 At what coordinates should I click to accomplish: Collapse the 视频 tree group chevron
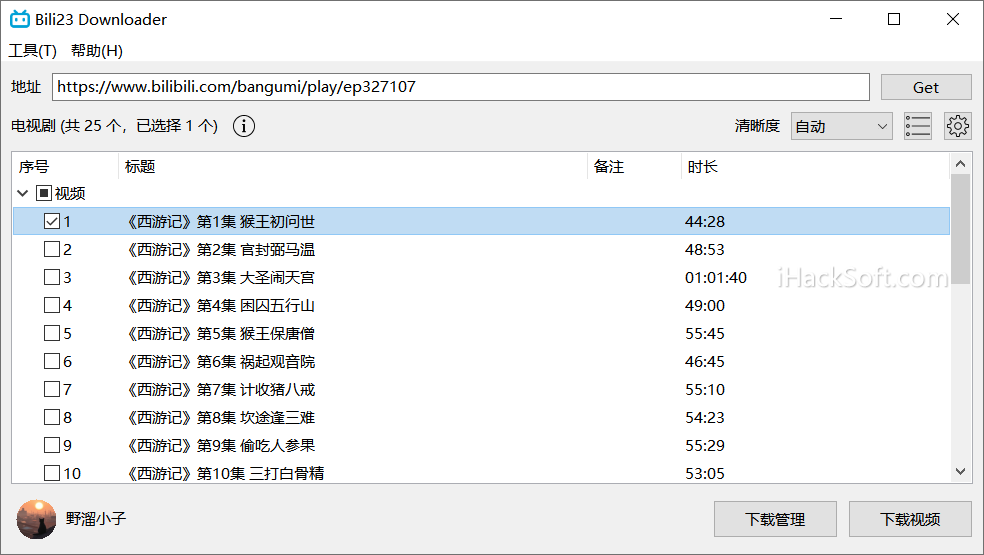pyautogui.click(x=23, y=193)
